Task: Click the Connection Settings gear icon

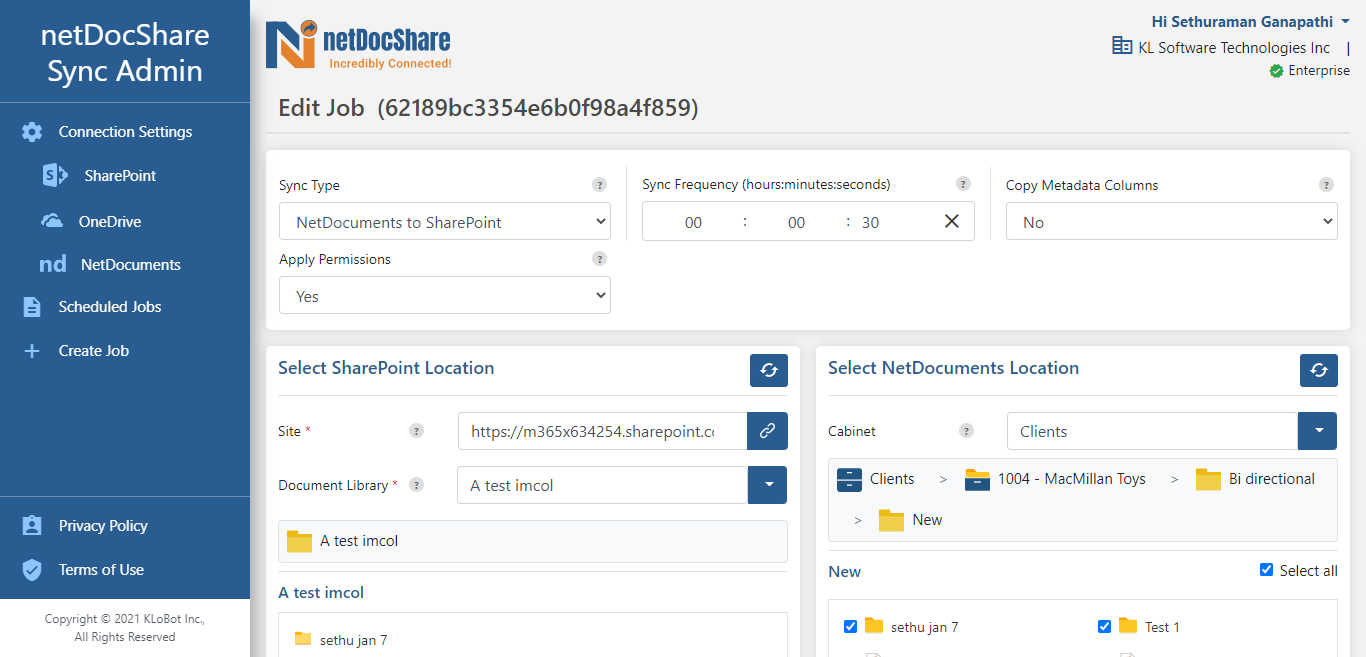Action: [x=32, y=132]
